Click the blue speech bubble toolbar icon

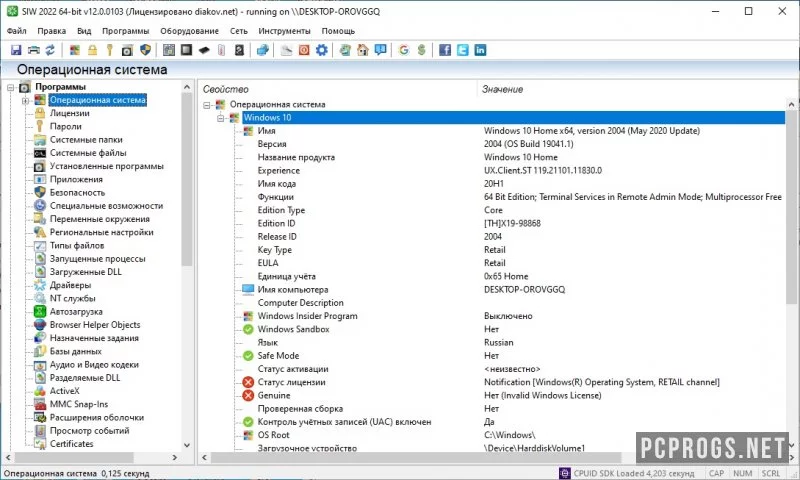[380, 50]
